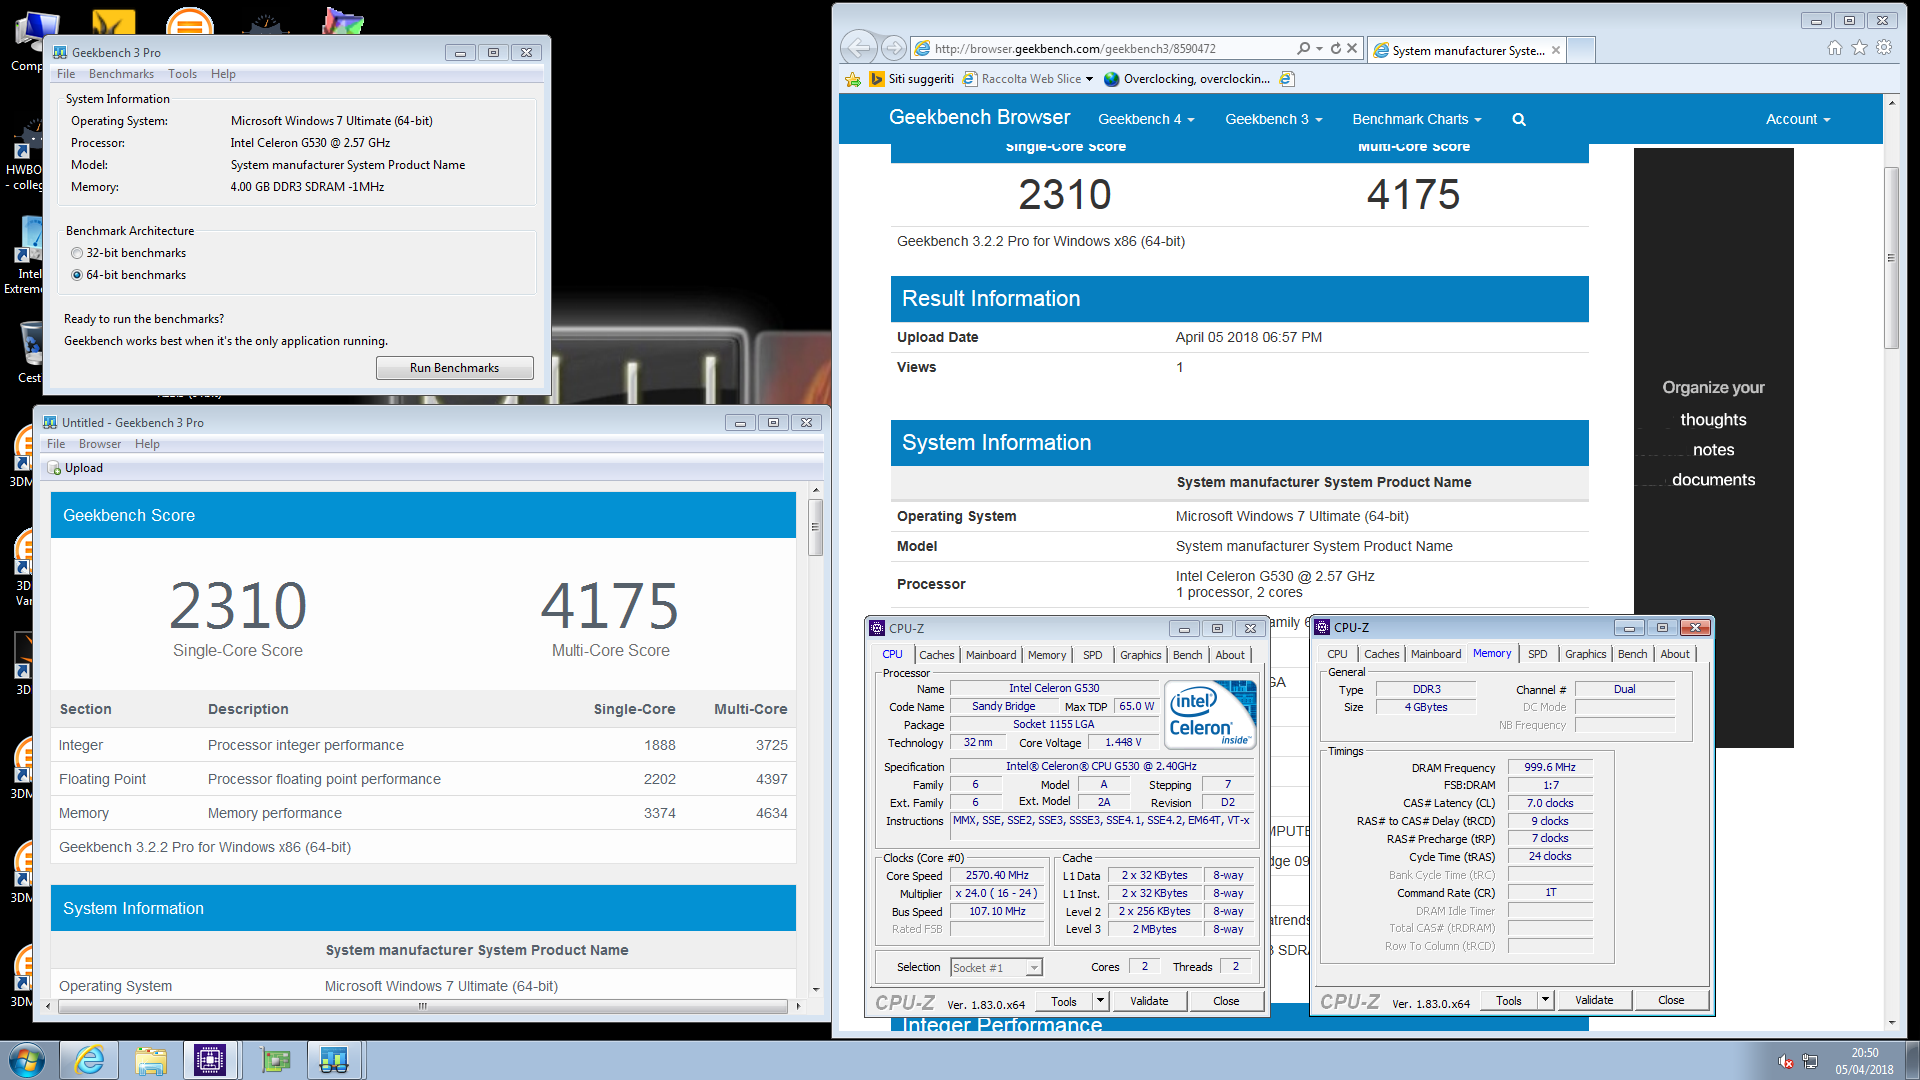Open Caches tab in left CPU-Z
The width and height of the screenshot is (1920, 1080).
click(x=937, y=655)
